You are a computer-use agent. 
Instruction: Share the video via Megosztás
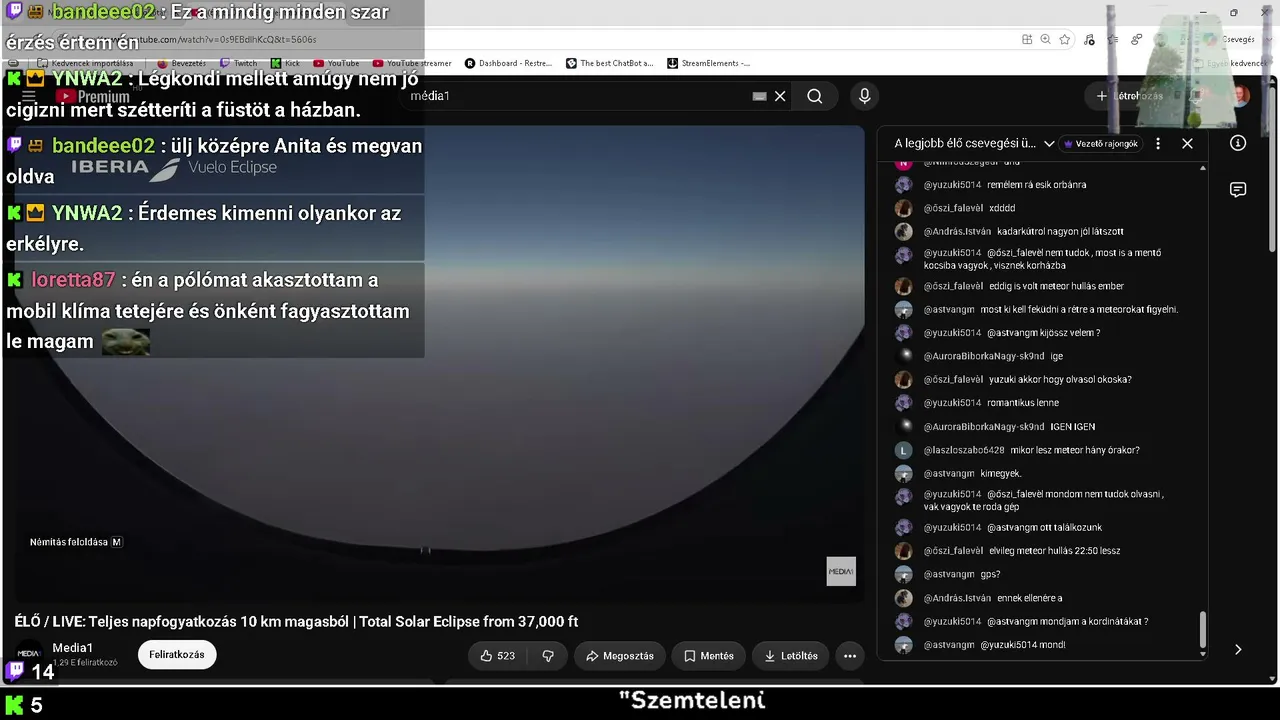pos(620,656)
